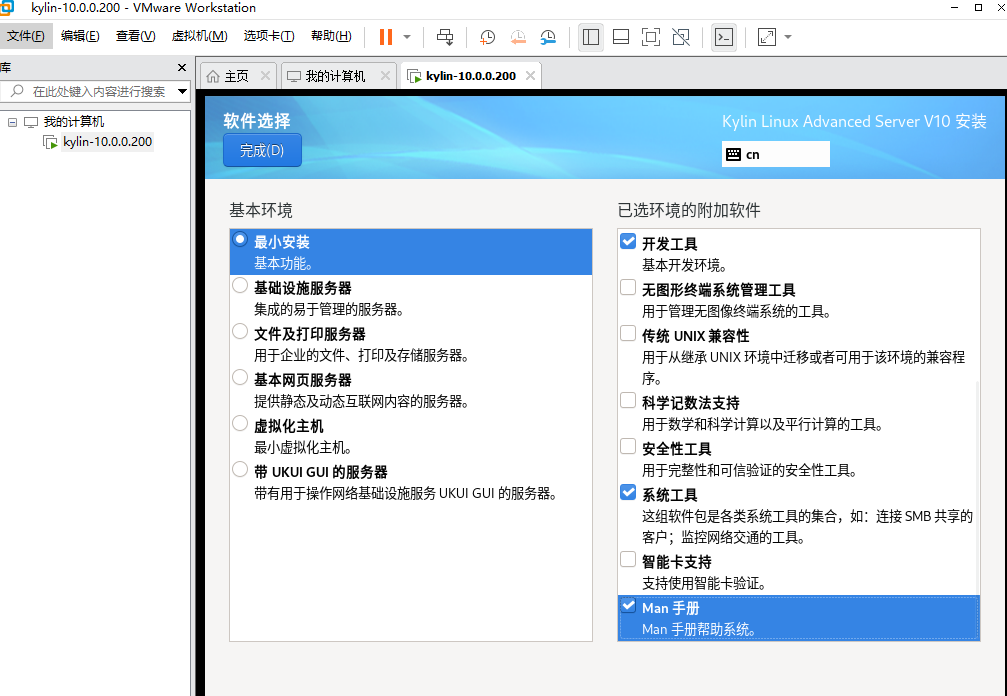Select the kylin-10.0.0.200 tab
The image size is (1007, 696).
(471, 76)
